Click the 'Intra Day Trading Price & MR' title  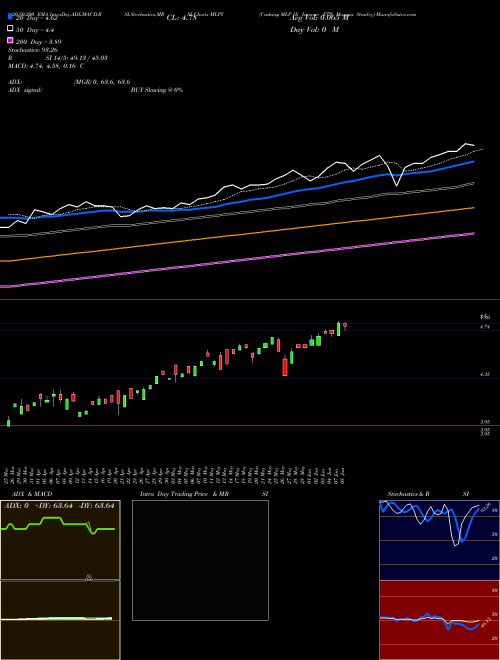coord(184,494)
